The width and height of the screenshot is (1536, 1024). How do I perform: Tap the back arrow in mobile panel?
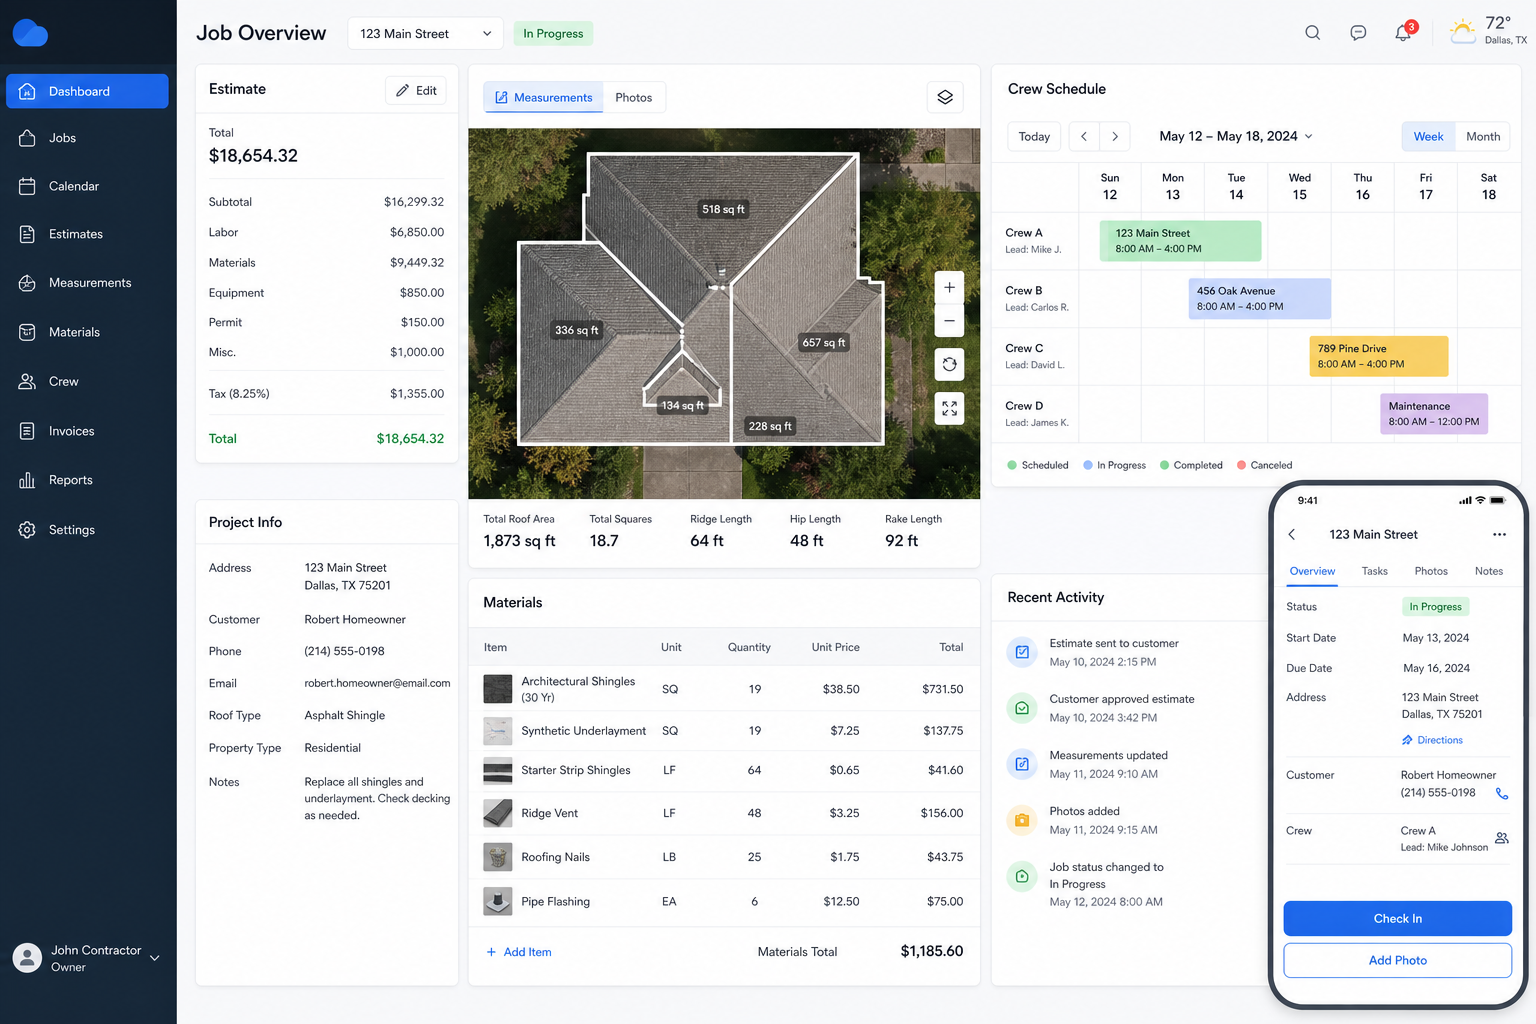tap(1292, 534)
